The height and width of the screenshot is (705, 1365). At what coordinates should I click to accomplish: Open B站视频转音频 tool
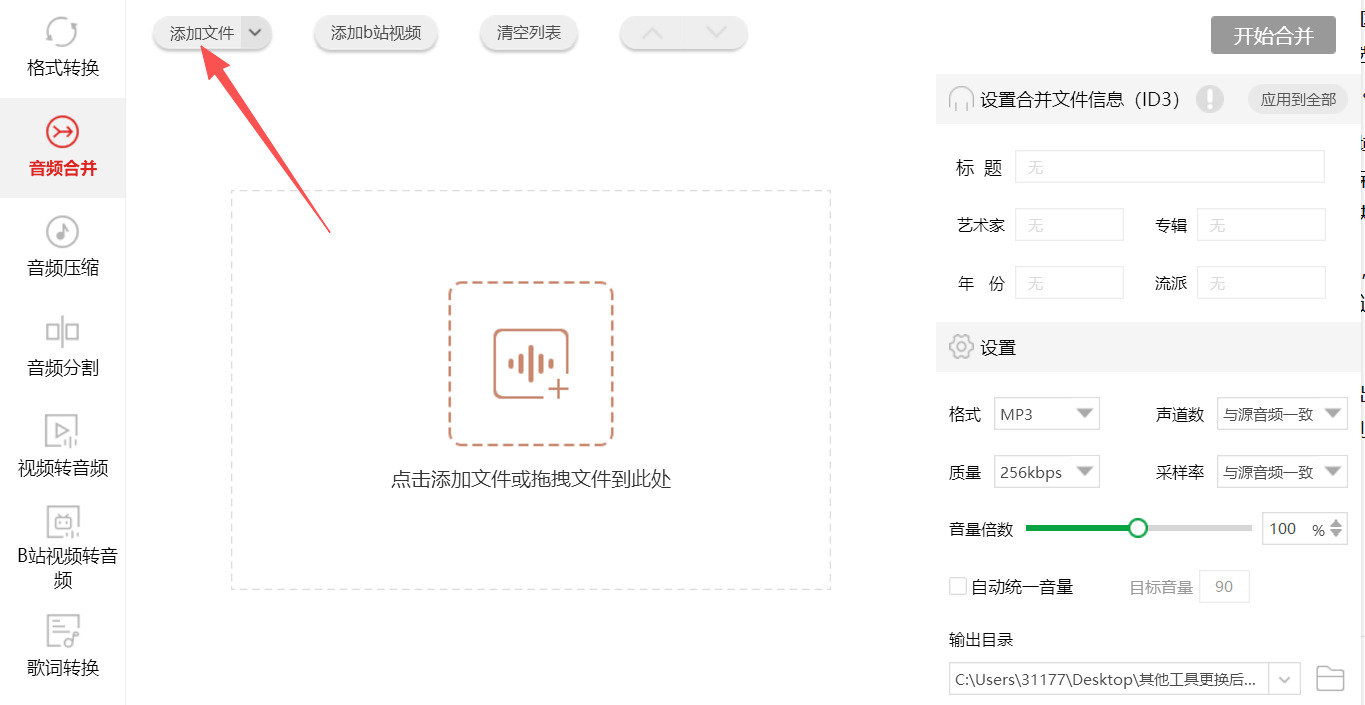point(62,550)
